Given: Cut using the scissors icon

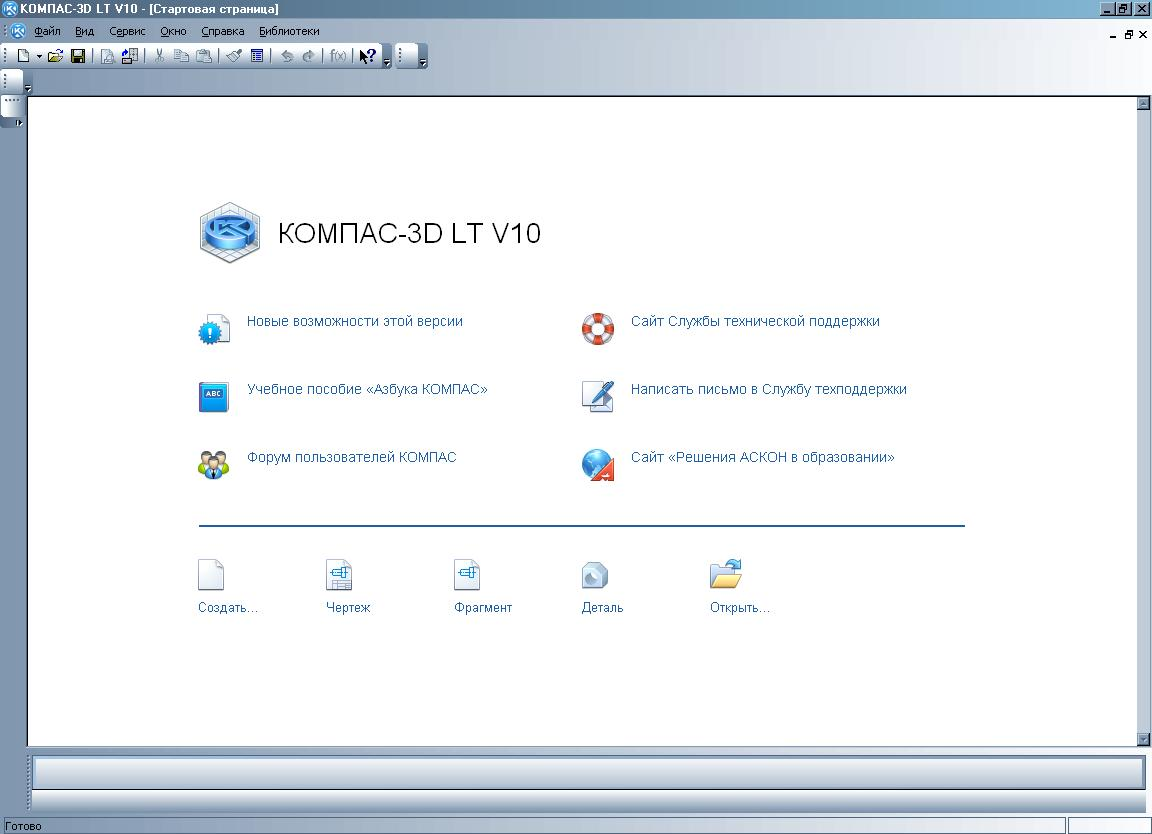Looking at the screenshot, I should [159, 56].
